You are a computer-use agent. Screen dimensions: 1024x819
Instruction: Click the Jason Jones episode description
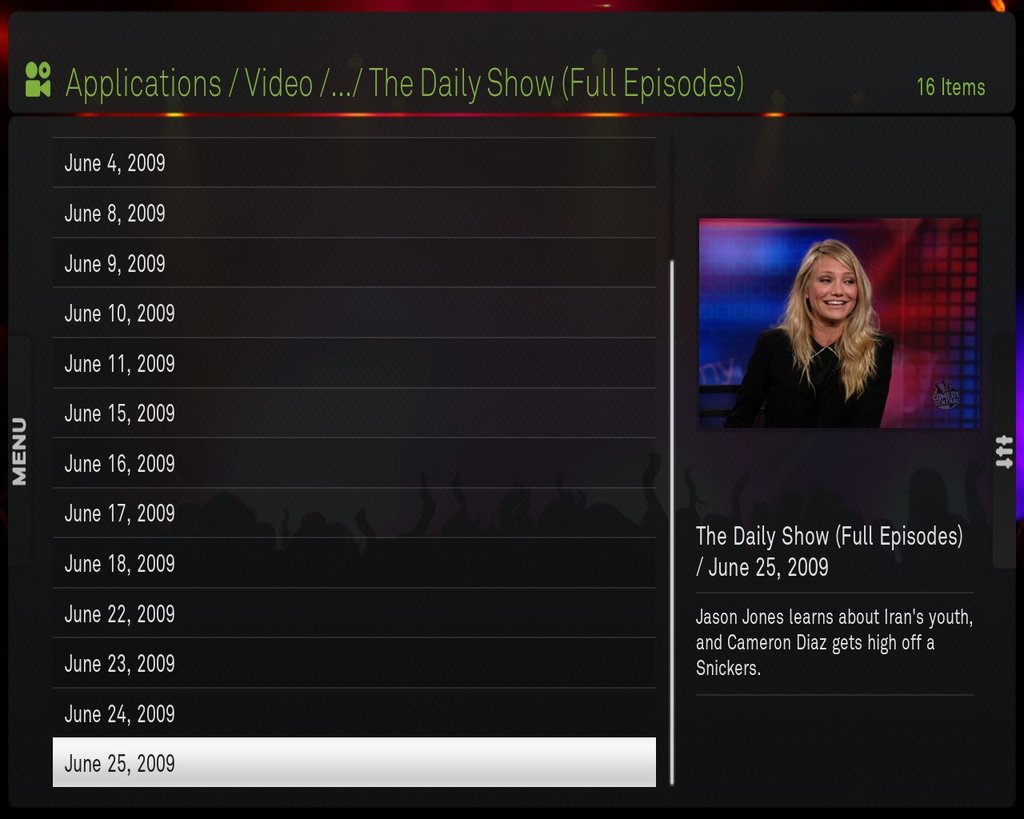(x=834, y=642)
